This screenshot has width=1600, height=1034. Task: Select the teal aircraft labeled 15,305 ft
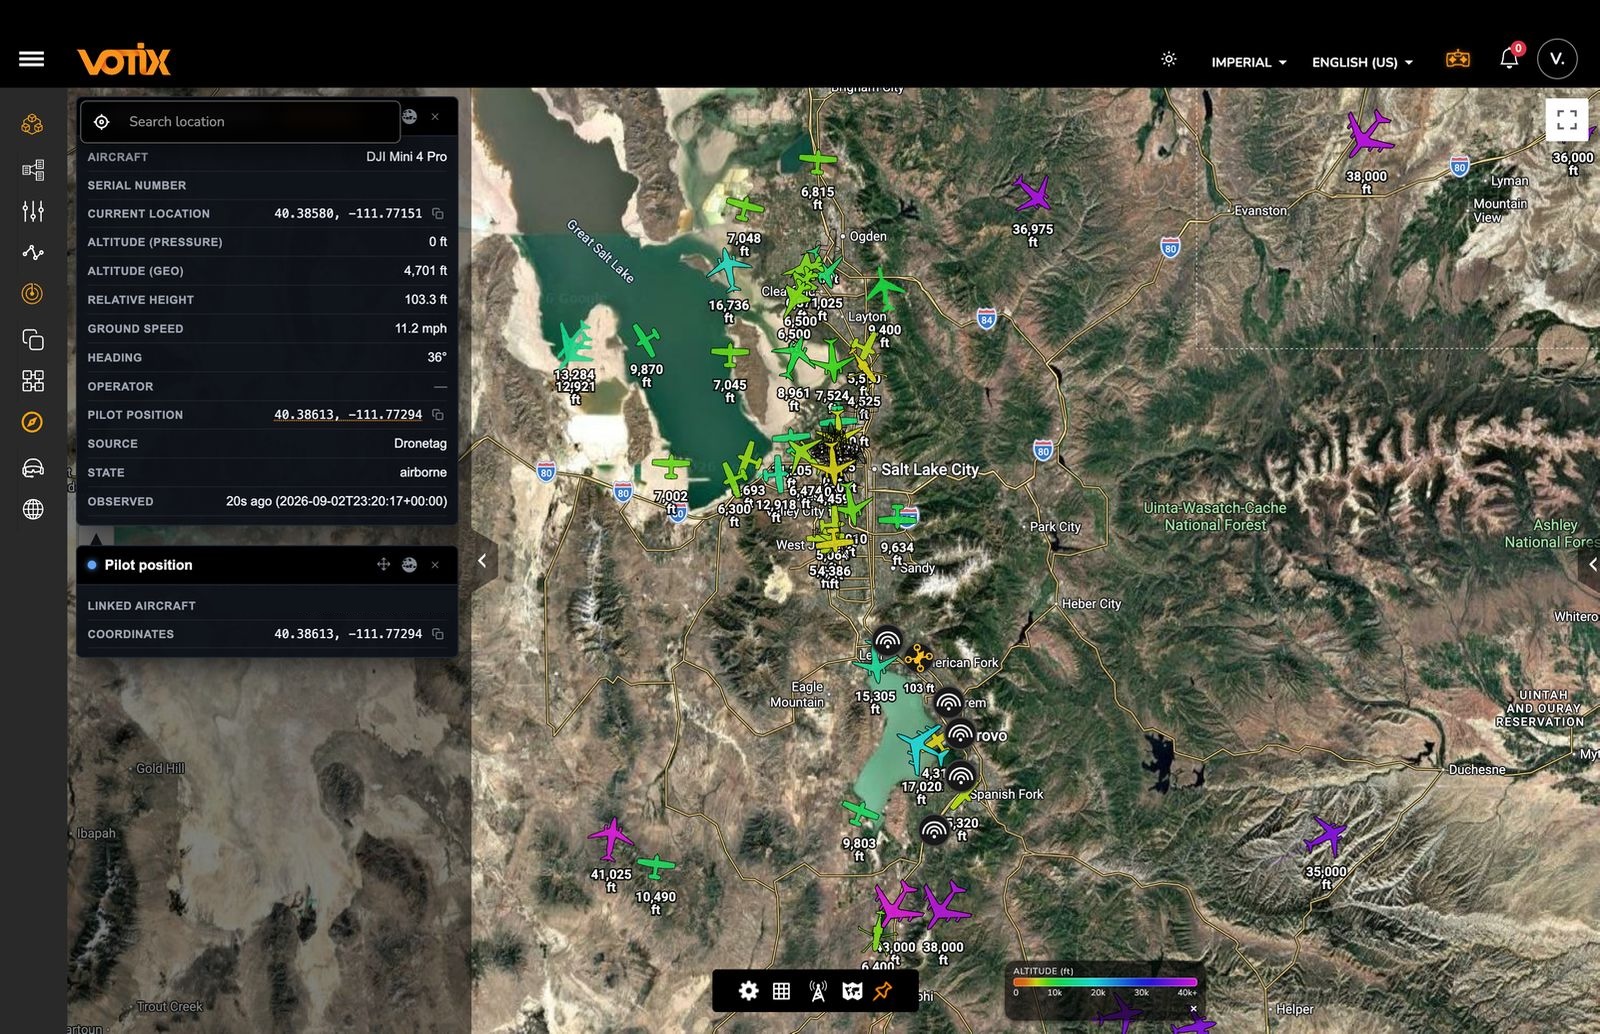875,664
